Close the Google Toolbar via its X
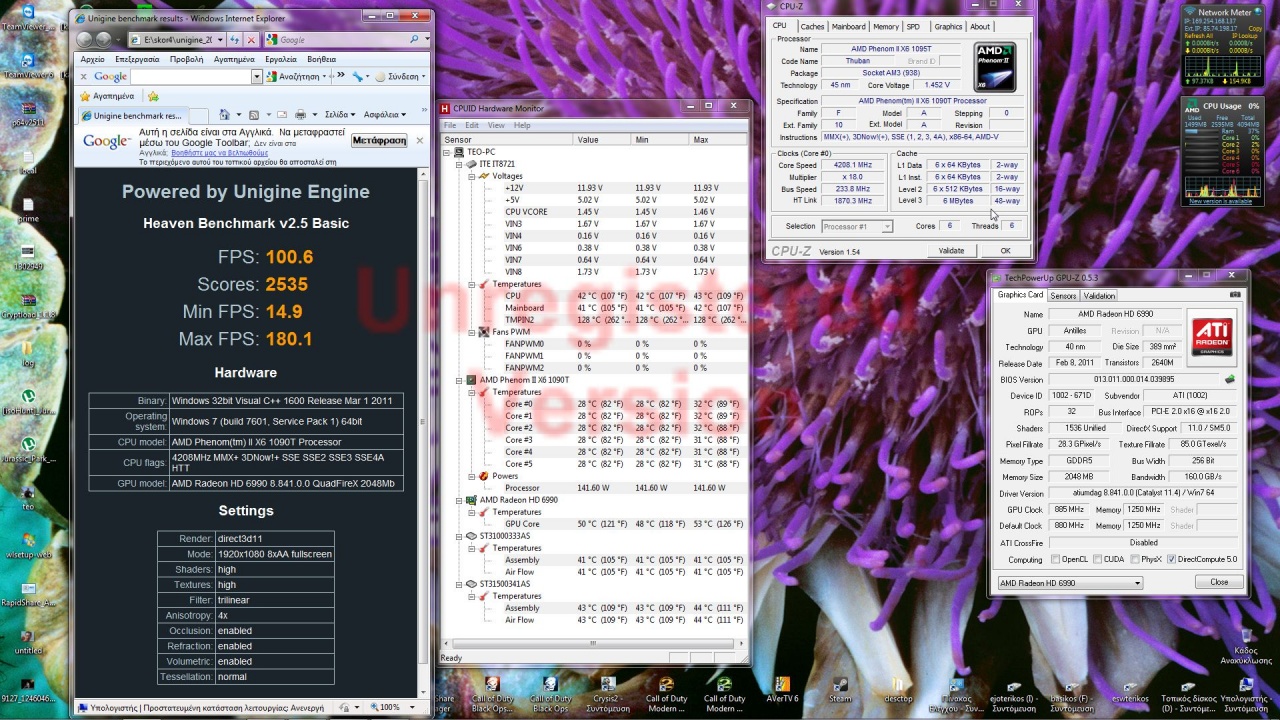This screenshot has height=720, width=1280. [x=83, y=77]
